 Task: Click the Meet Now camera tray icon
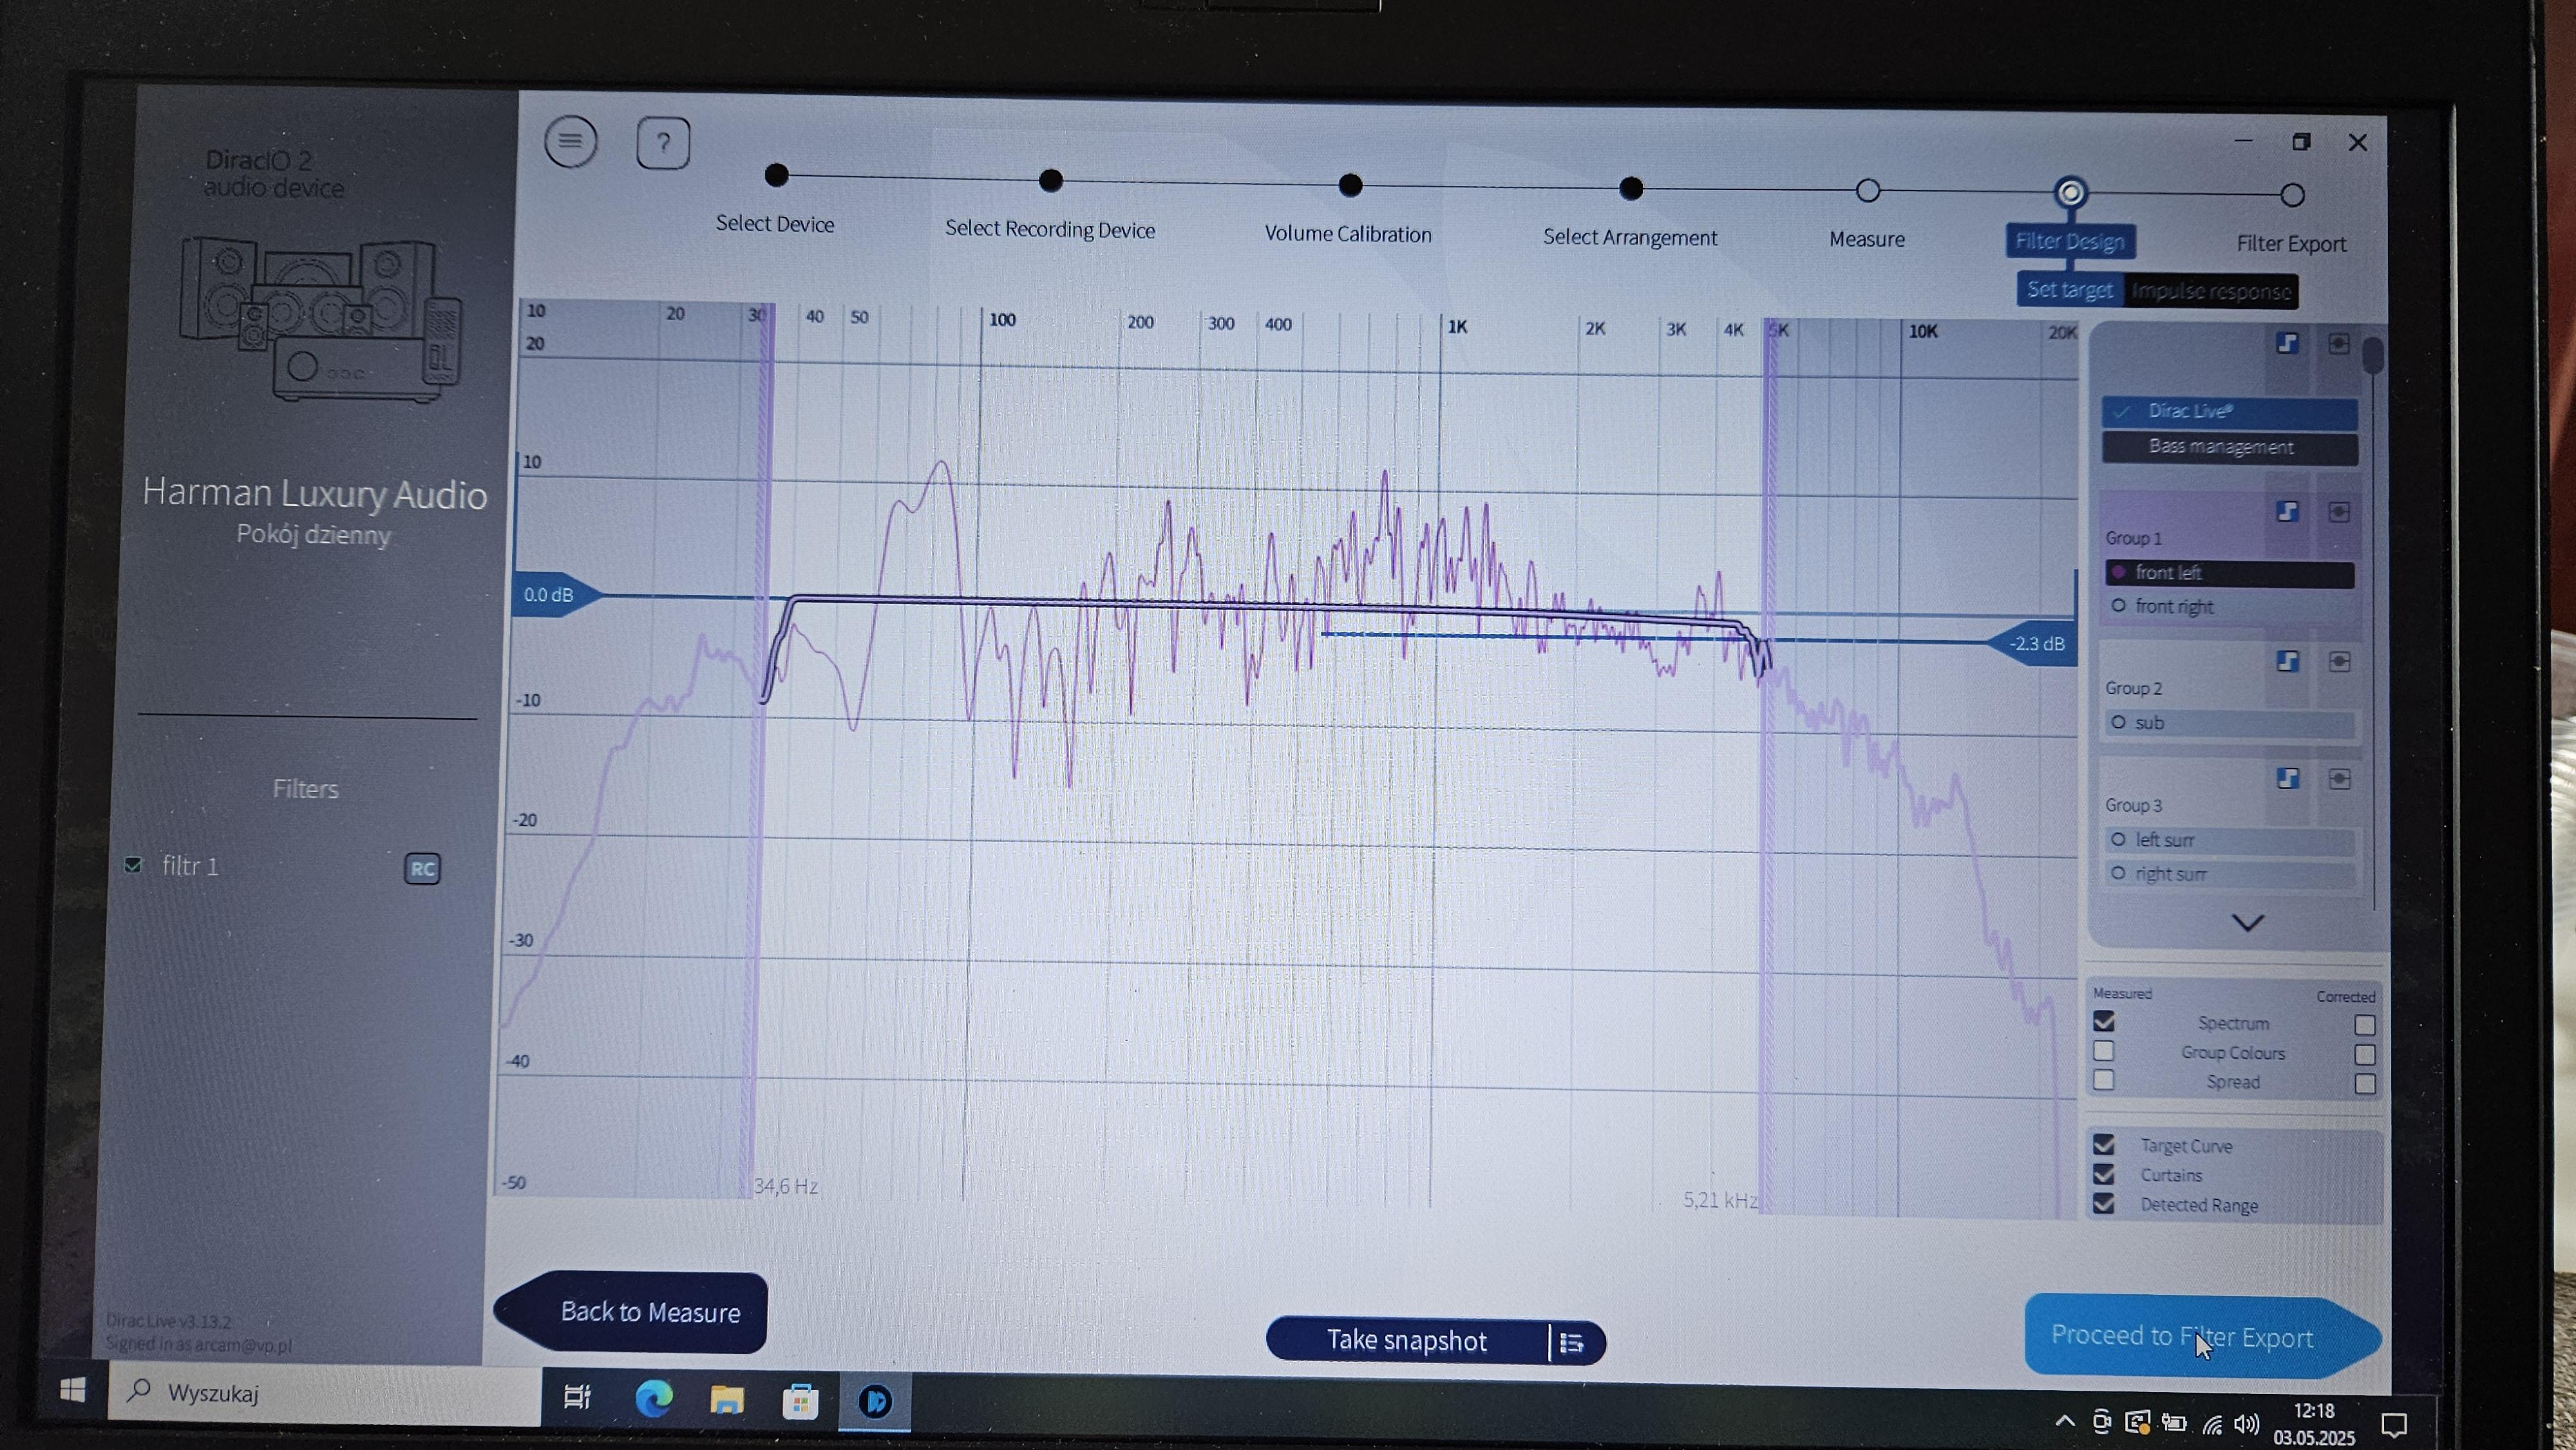pyautogui.click(x=2101, y=1420)
